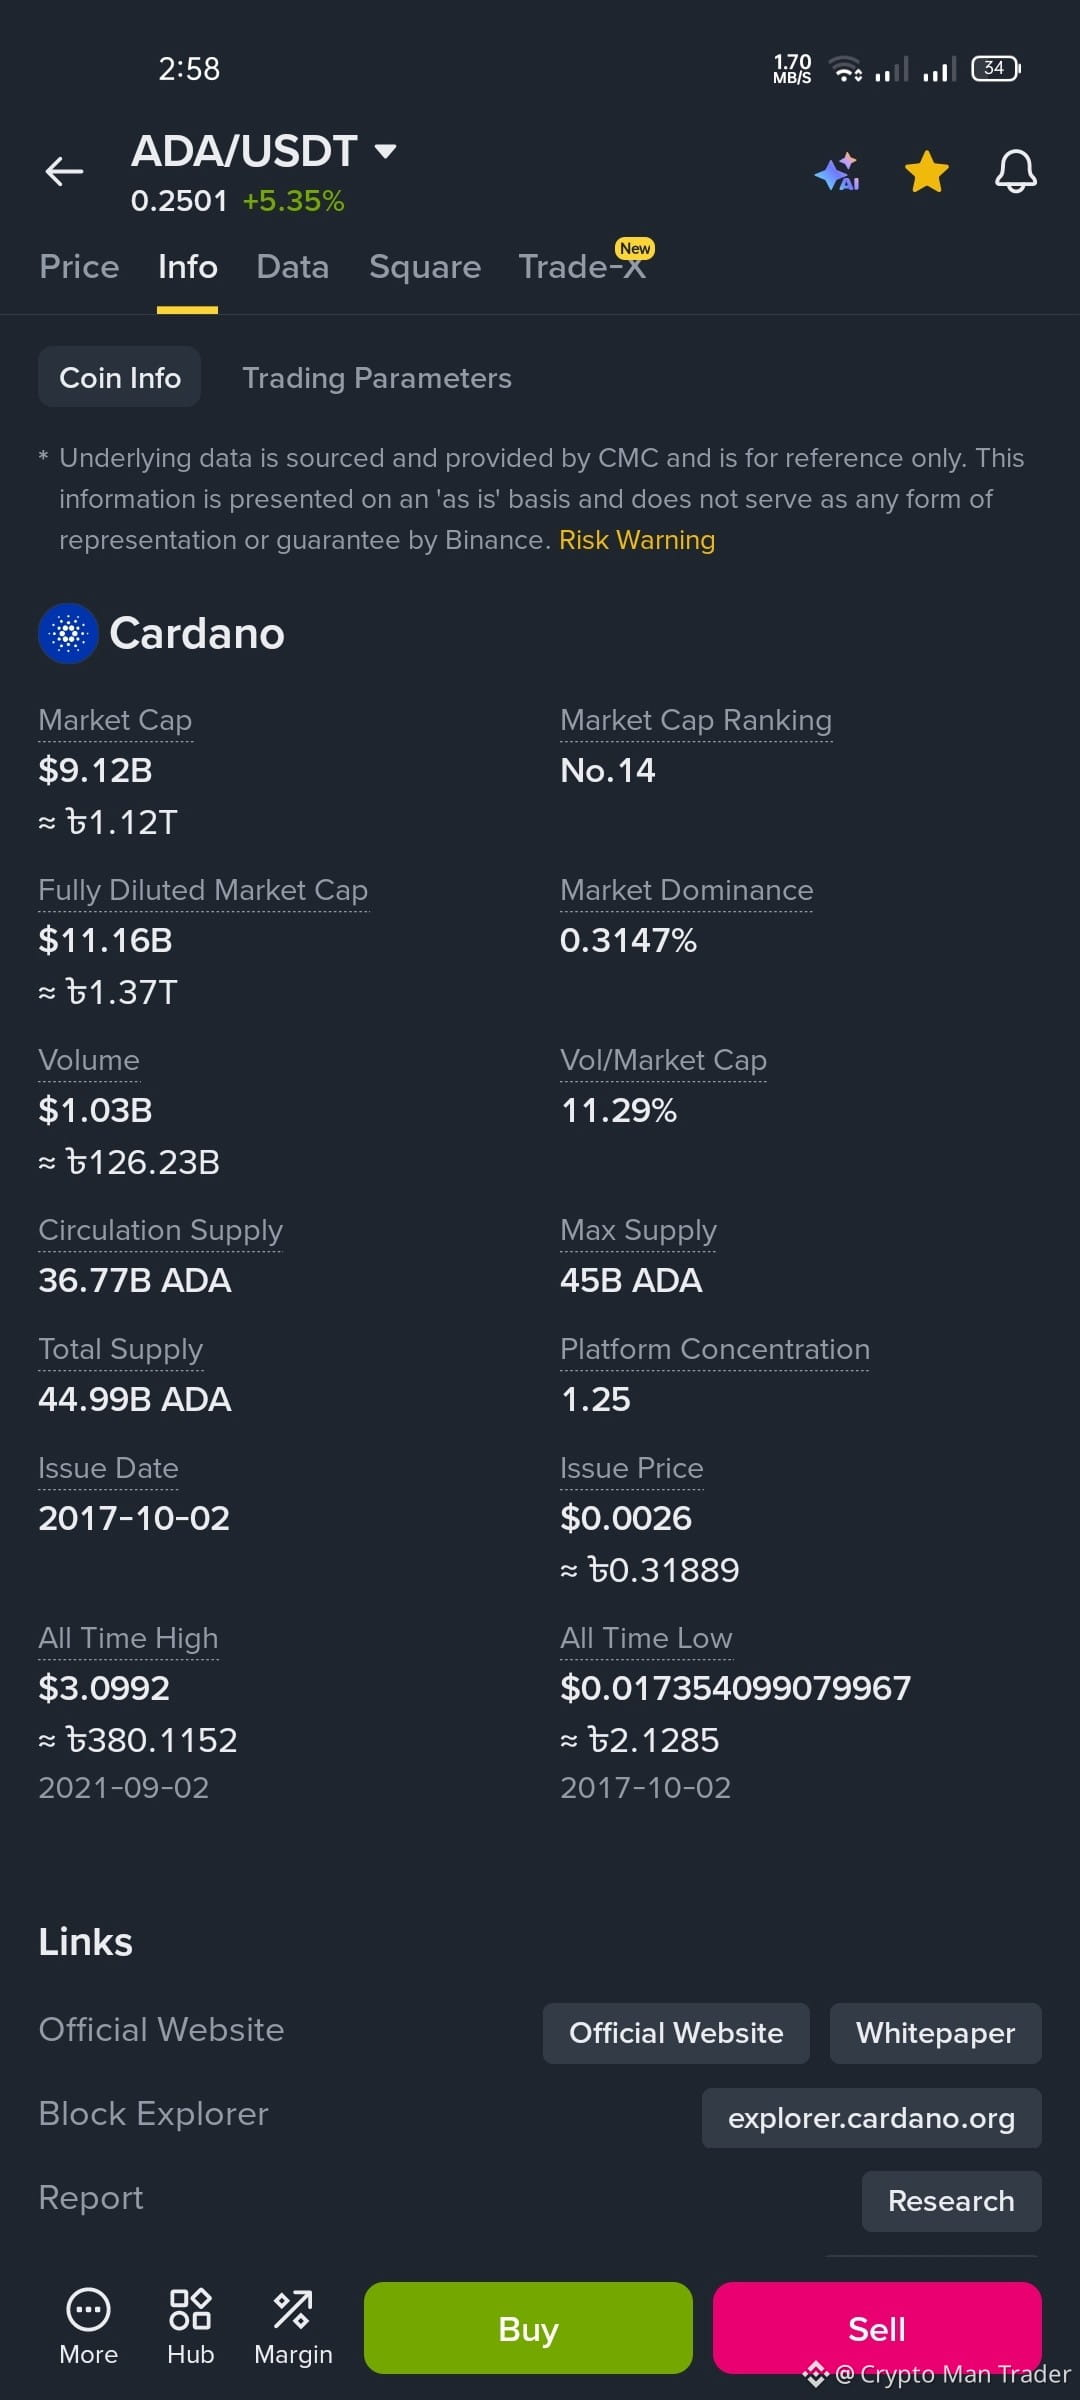Select the Trading Parameters toggle
This screenshot has width=1080, height=2400.
coord(377,378)
